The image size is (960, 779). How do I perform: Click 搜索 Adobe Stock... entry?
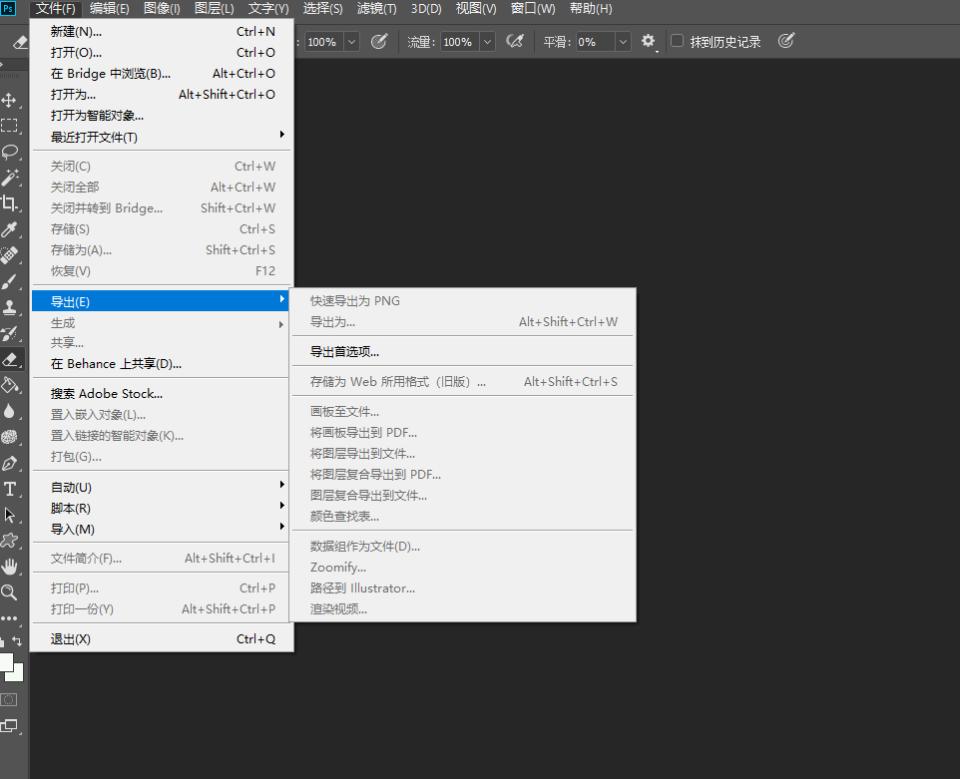click(x=107, y=394)
